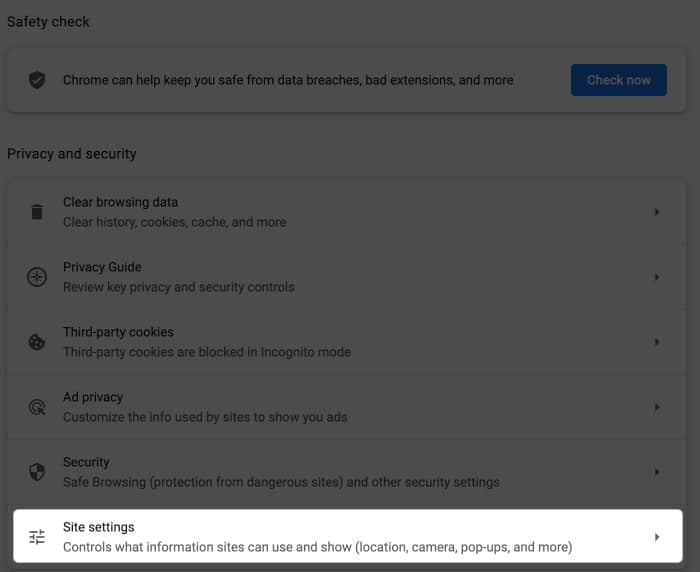Expand Clear browsing data arrow

pos(657,212)
